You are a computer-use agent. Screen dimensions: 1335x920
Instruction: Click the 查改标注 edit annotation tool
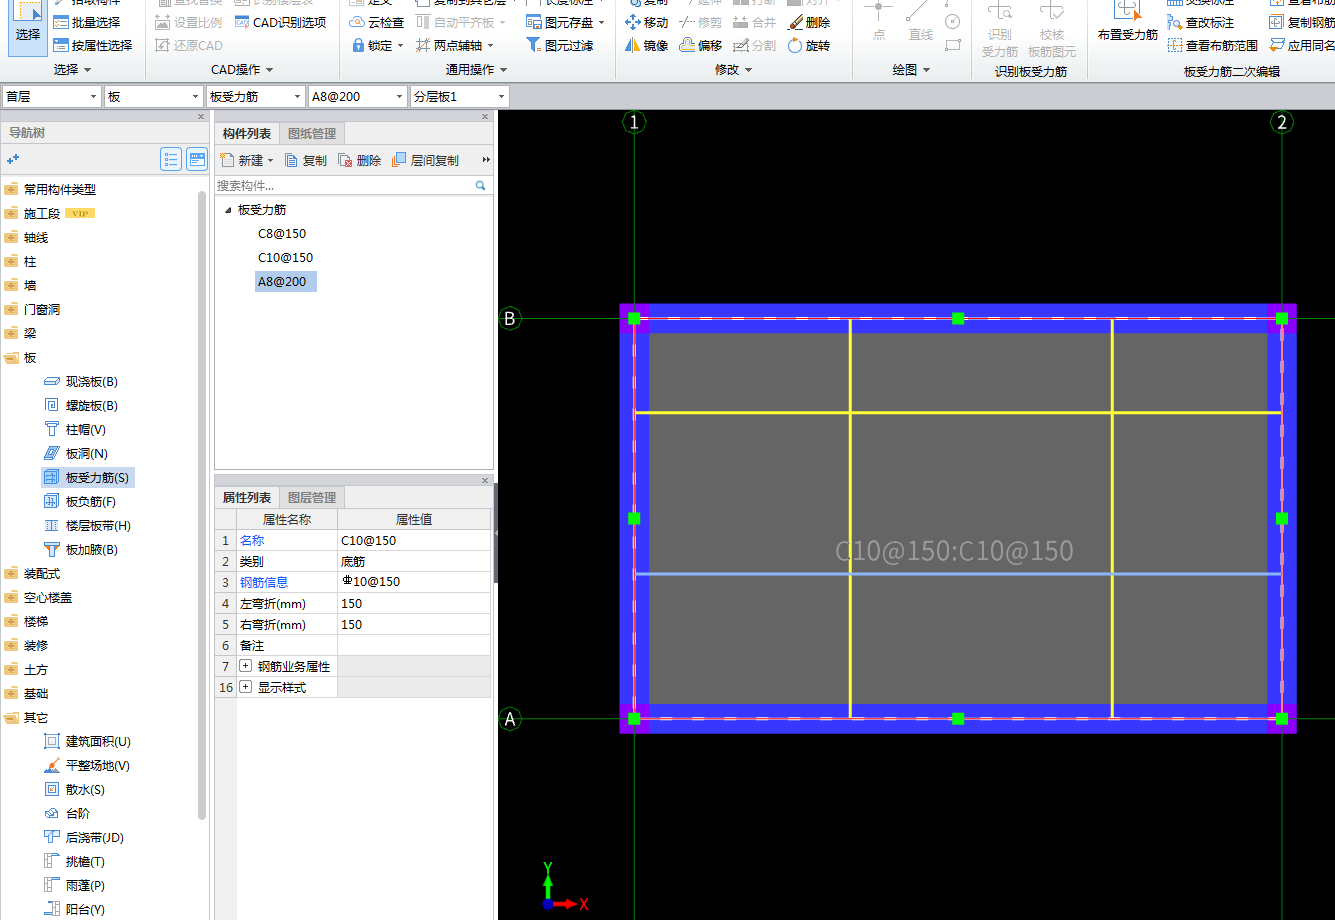pyautogui.click(x=1200, y=22)
